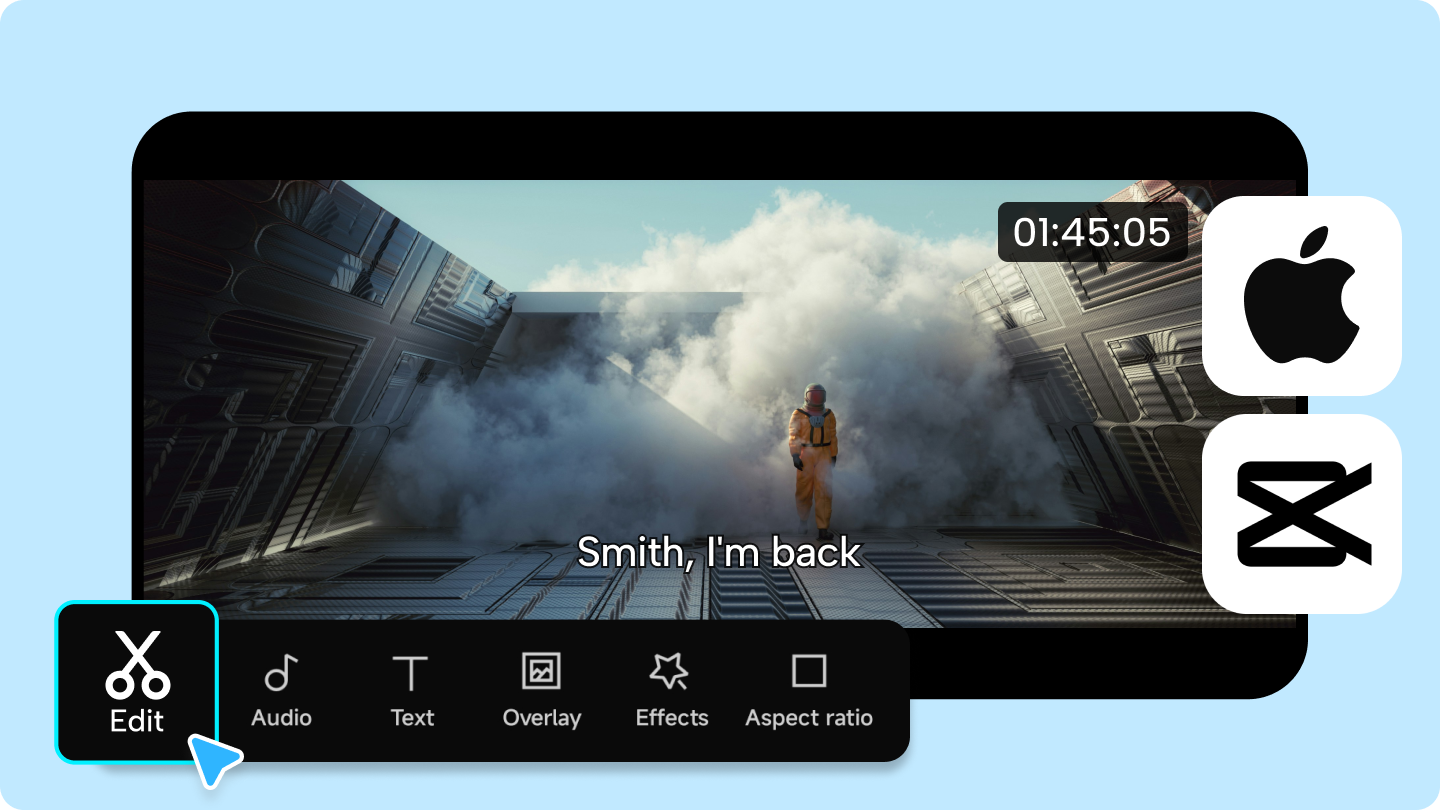
Task: Click the highlighted Edit button
Action: point(137,680)
